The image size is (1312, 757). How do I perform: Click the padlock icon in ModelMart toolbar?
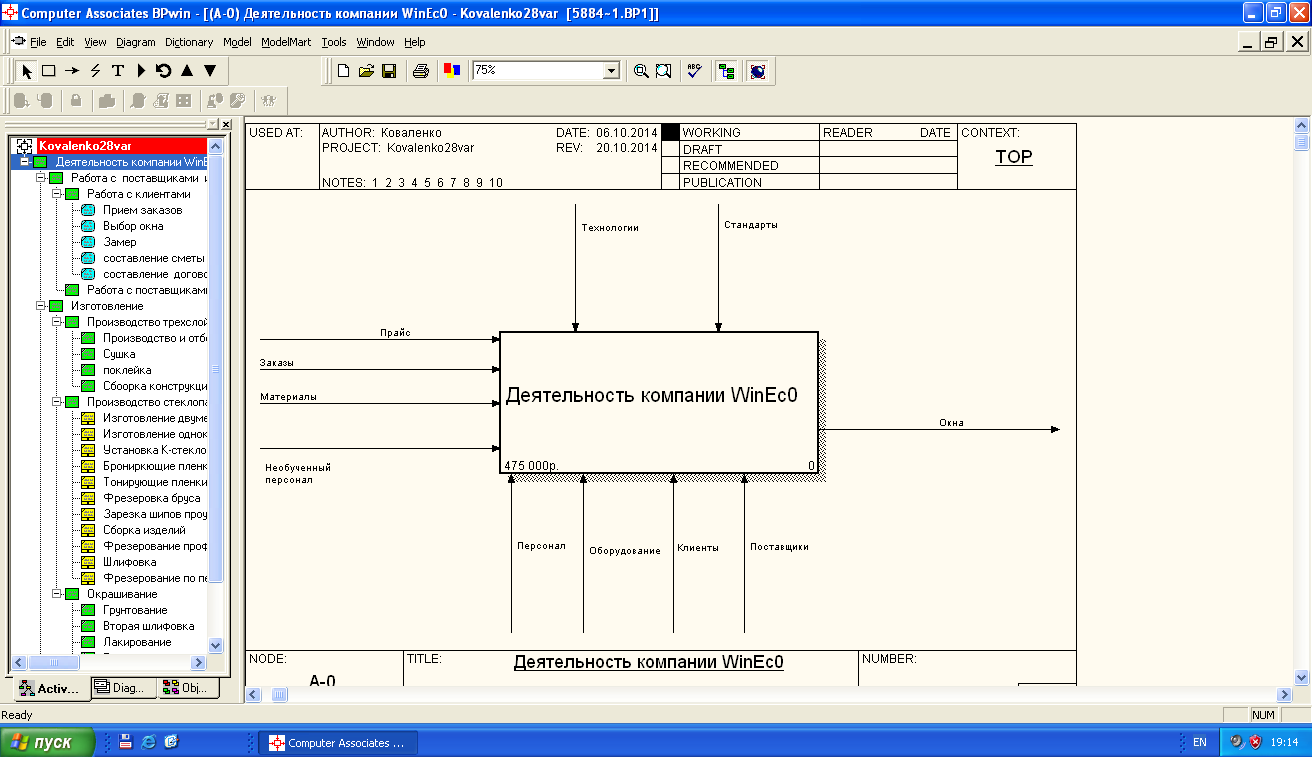(75, 100)
